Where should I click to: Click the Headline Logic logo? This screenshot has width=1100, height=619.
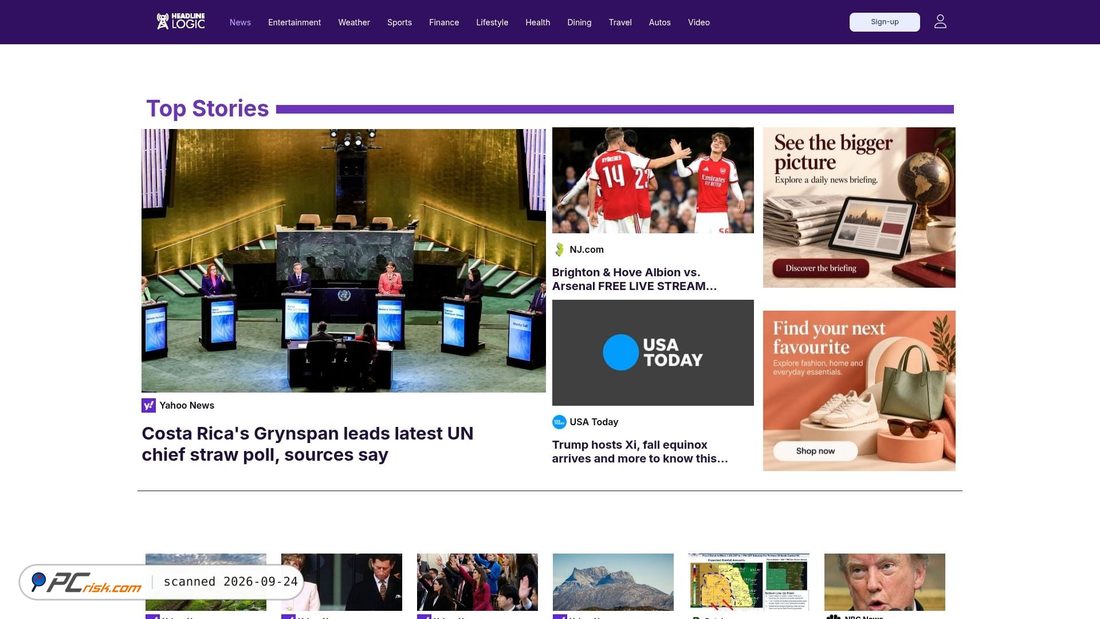180,22
